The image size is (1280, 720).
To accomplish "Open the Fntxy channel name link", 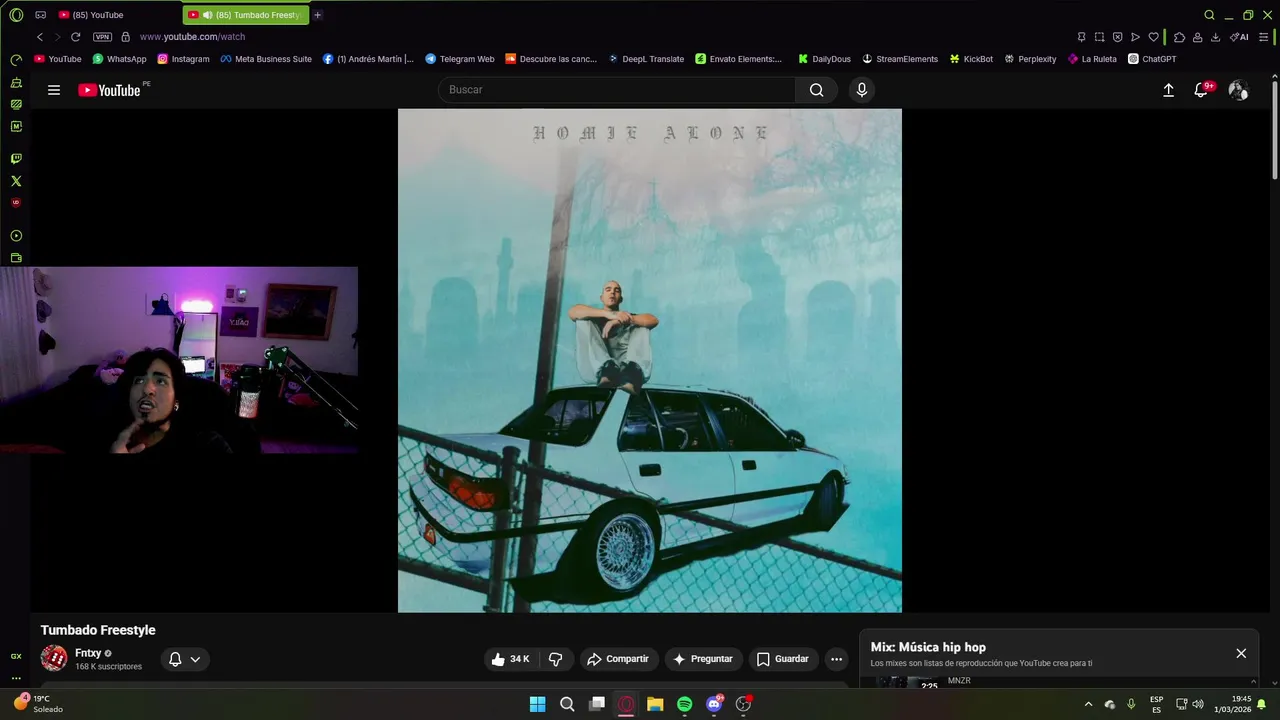I will point(88,653).
